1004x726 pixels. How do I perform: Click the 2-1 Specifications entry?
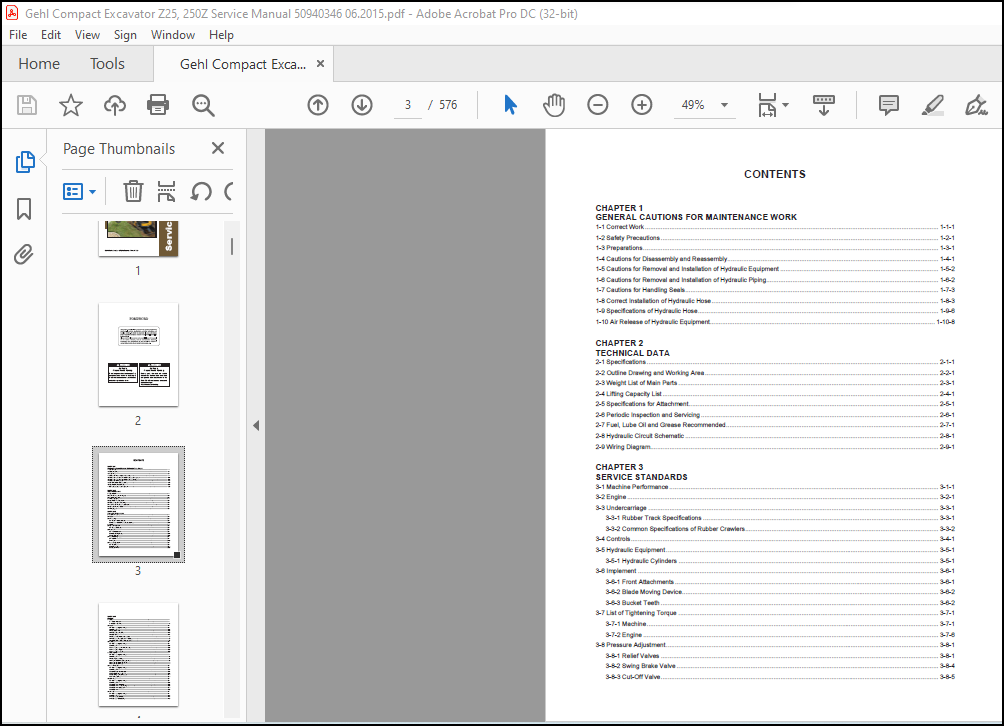775,362
